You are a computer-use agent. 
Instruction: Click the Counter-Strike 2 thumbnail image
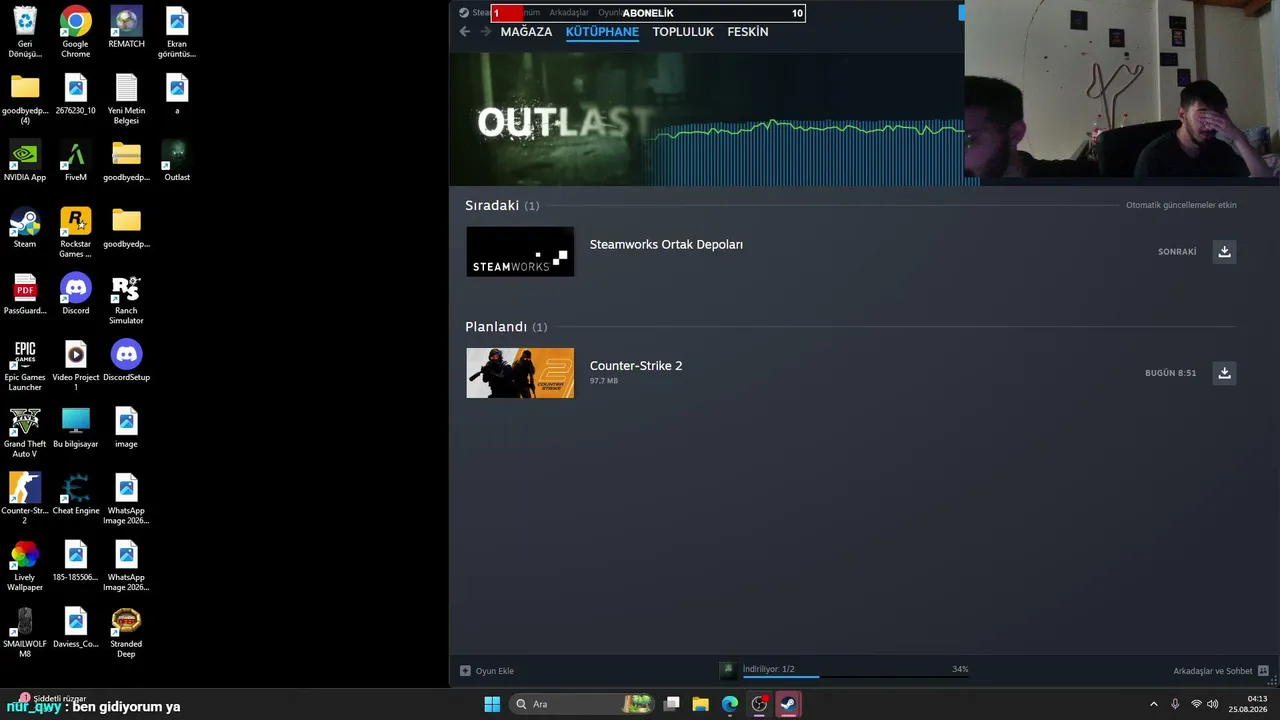tap(520, 373)
